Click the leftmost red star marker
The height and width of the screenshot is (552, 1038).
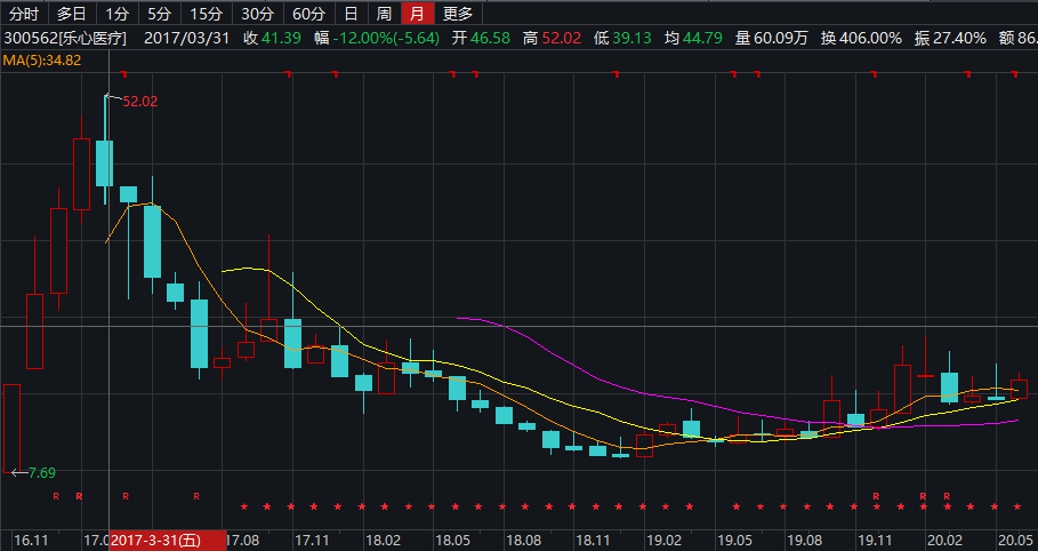[243, 507]
